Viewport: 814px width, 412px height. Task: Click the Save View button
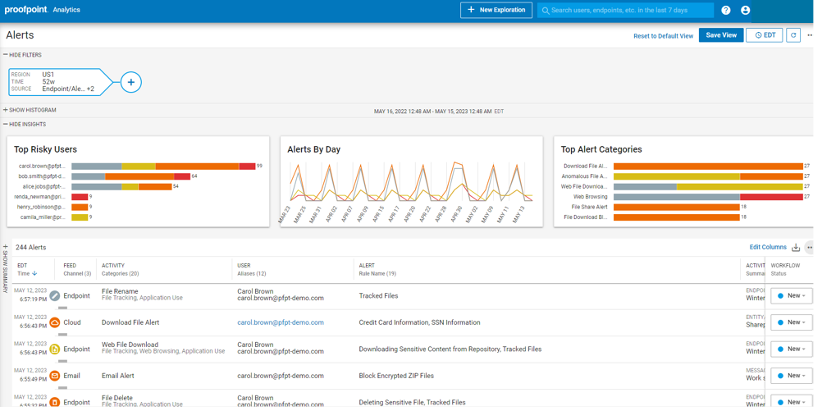pyautogui.click(x=720, y=35)
